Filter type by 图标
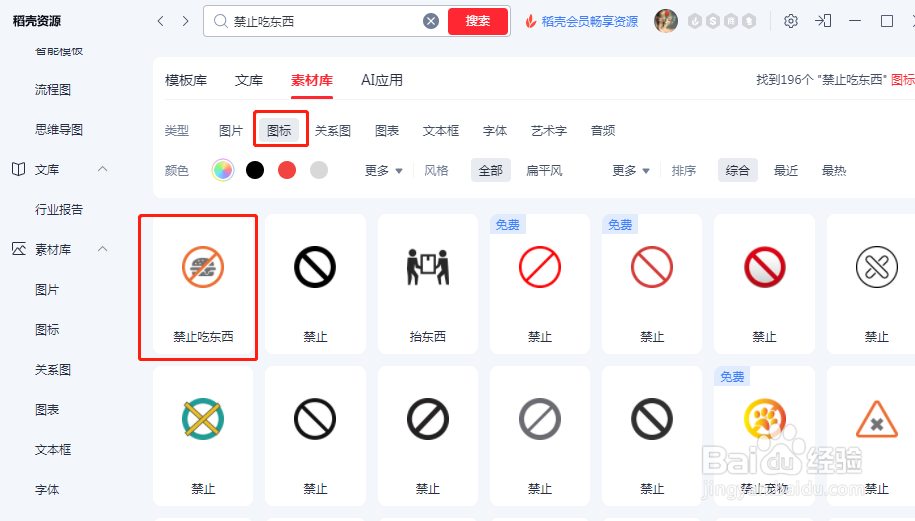 [279, 131]
